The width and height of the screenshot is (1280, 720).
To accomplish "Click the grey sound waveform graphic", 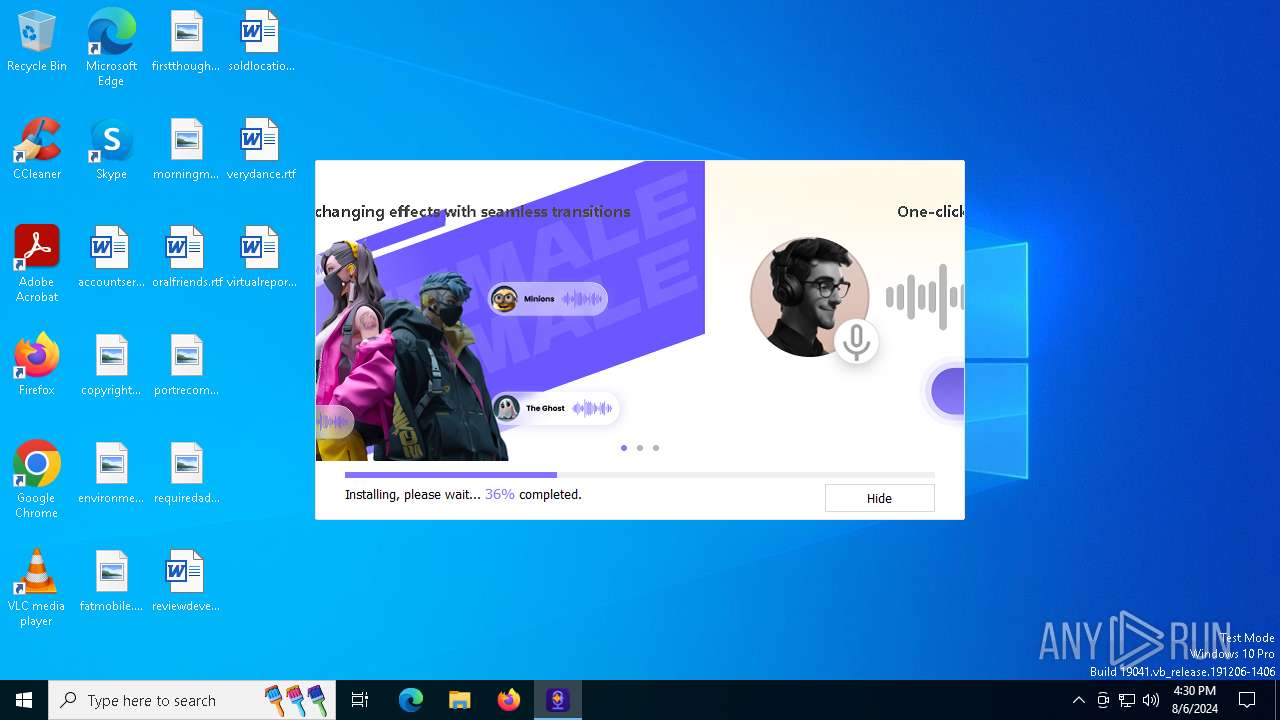I will (924, 297).
